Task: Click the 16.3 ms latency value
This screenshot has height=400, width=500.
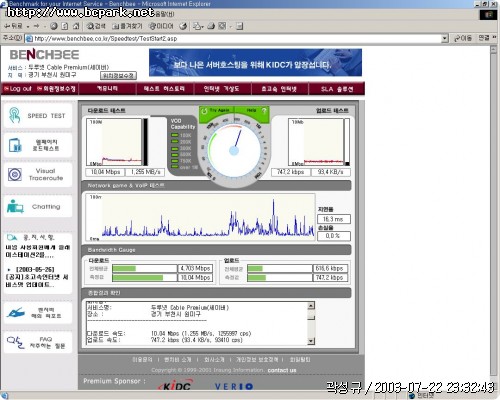Action: [x=334, y=219]
